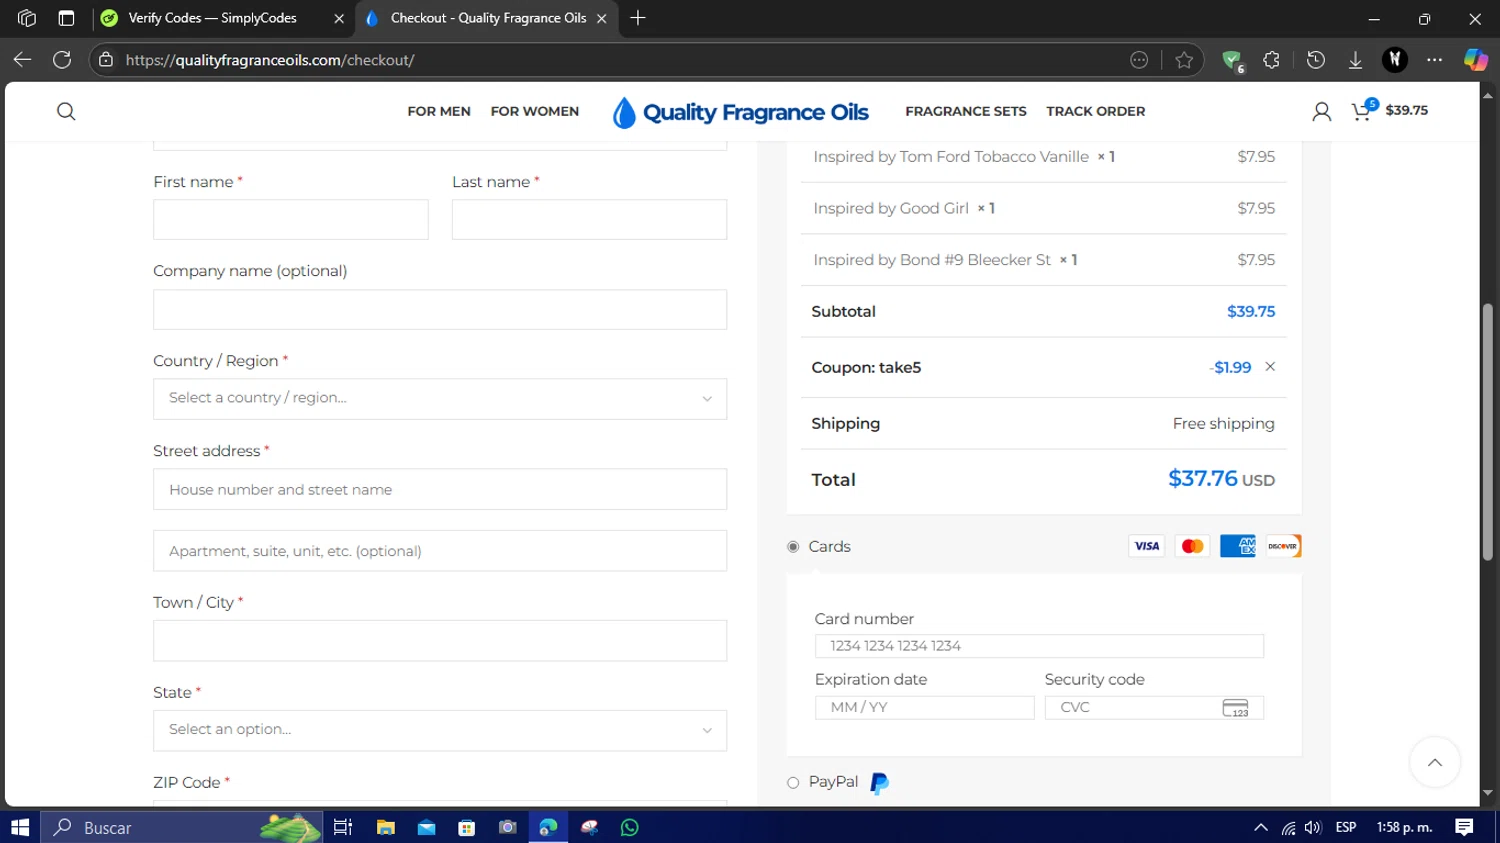The image size is (1500, 843).
Task: Click the Discover card logo
Action: (x=1283, y=546)
